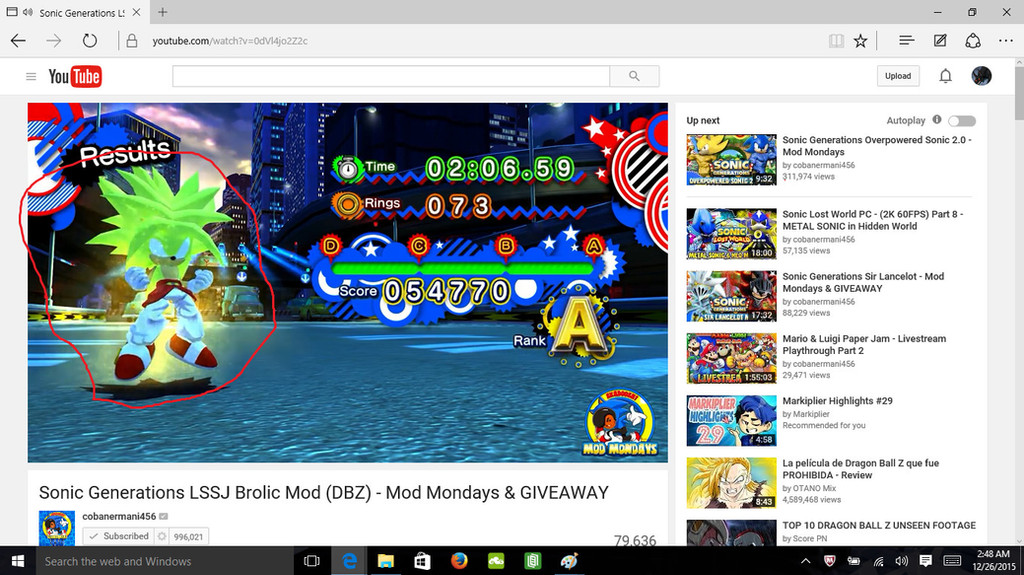Click Search the web and Windows box

pos(163,561)
